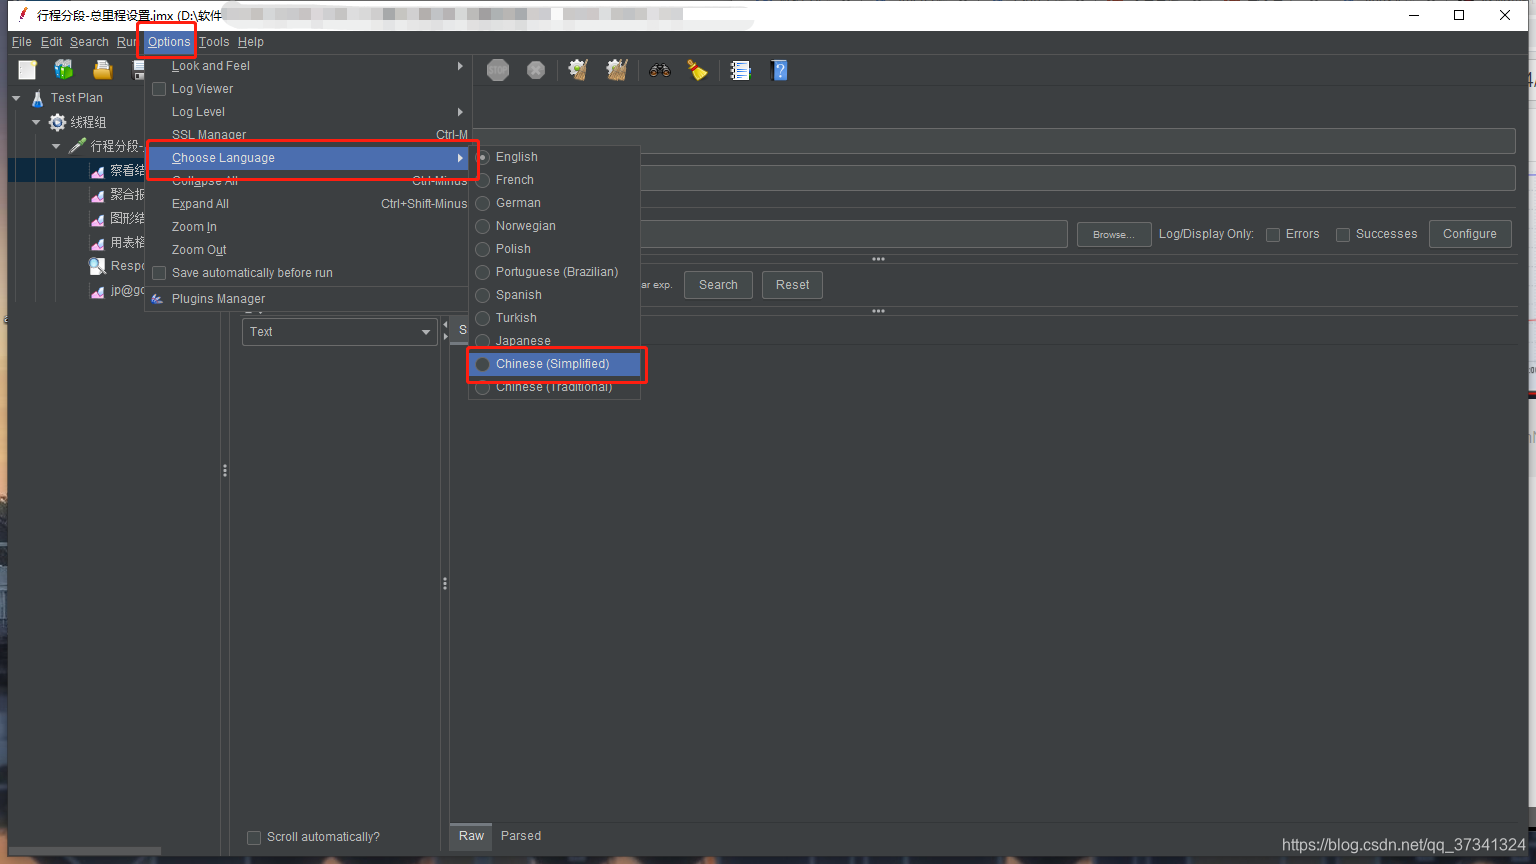Select Chinese (Simplified) language option
This screenshot has height=864, width=1536.
tap(555, 364)
